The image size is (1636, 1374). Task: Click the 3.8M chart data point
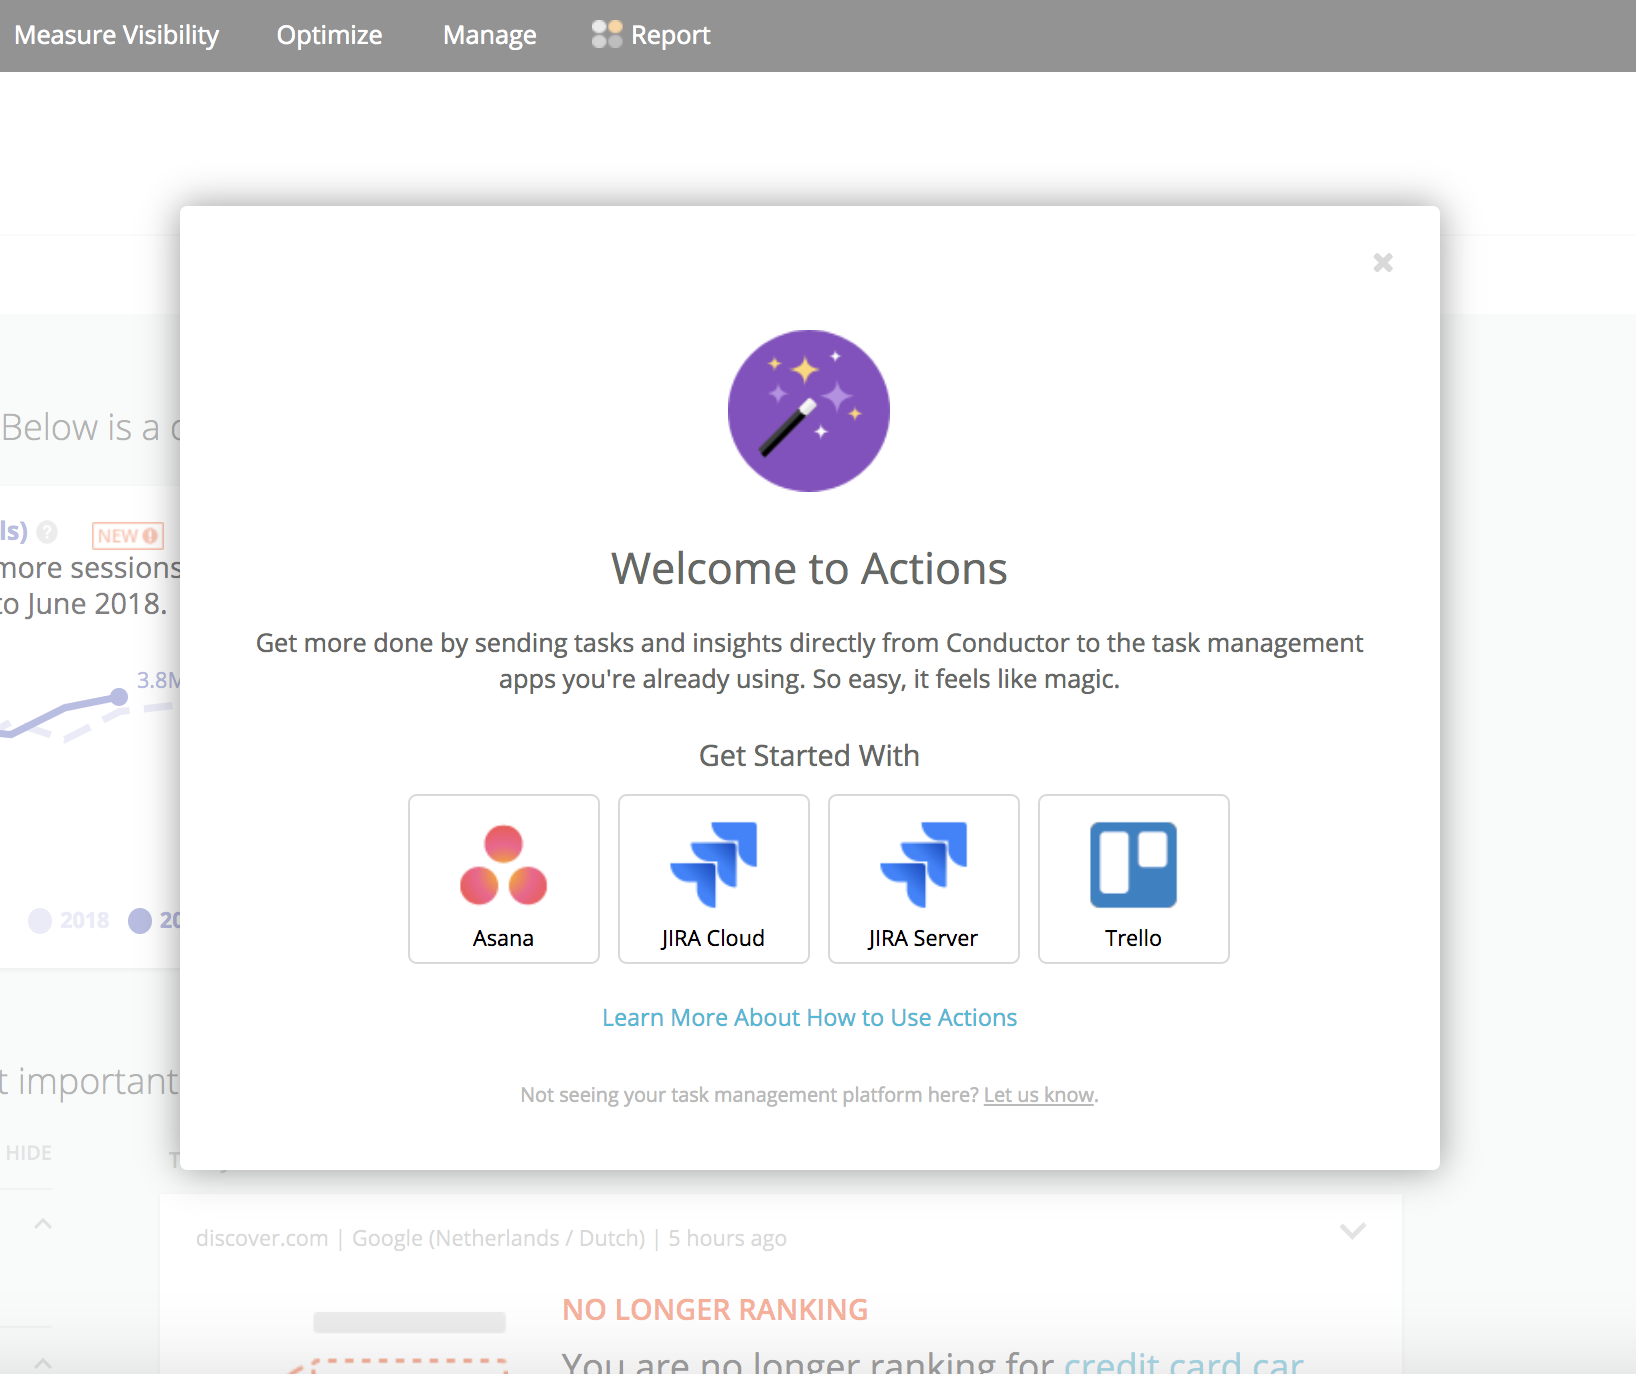pyautogui.click(x=119, y=697)
